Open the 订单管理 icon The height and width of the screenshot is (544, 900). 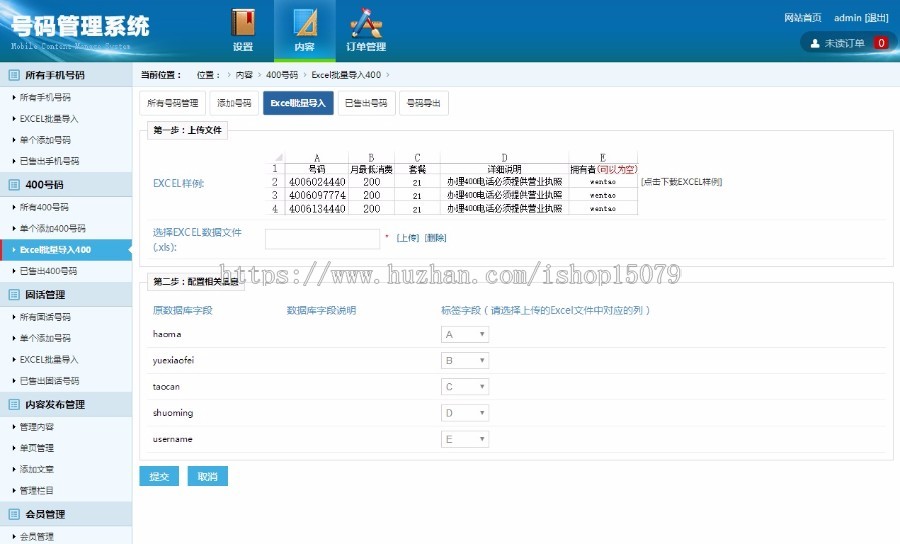(x=366, y=22)
